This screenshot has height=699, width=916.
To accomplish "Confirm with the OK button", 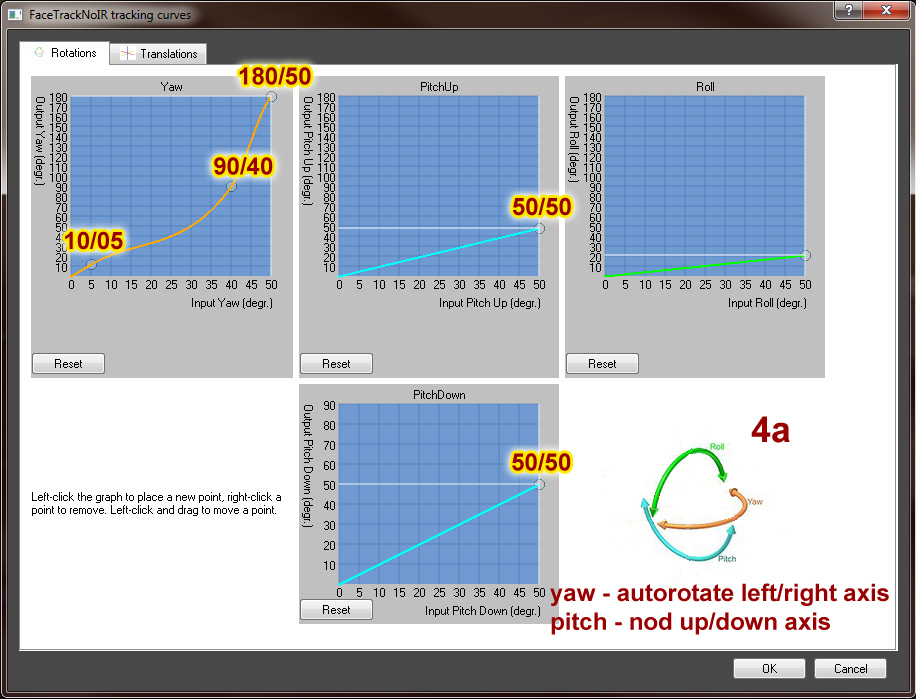I will (x=769, y=669).
